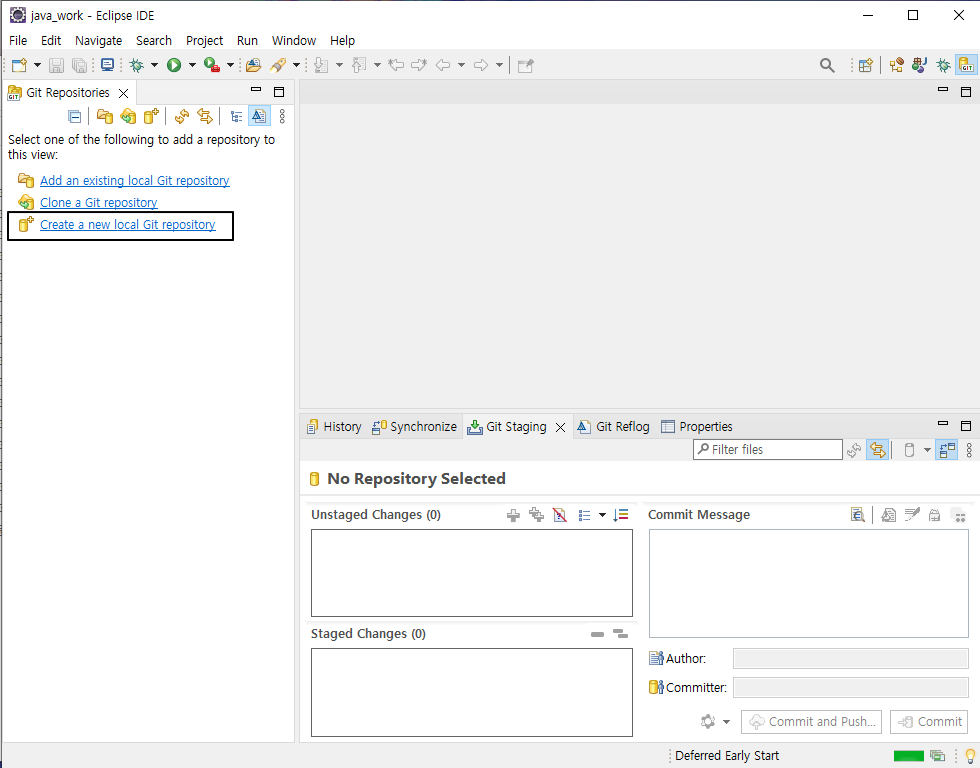This screenshot has height=768, width=980.
Task: Click the Clone repository toolbar icon
Action: tap(128, 116)
